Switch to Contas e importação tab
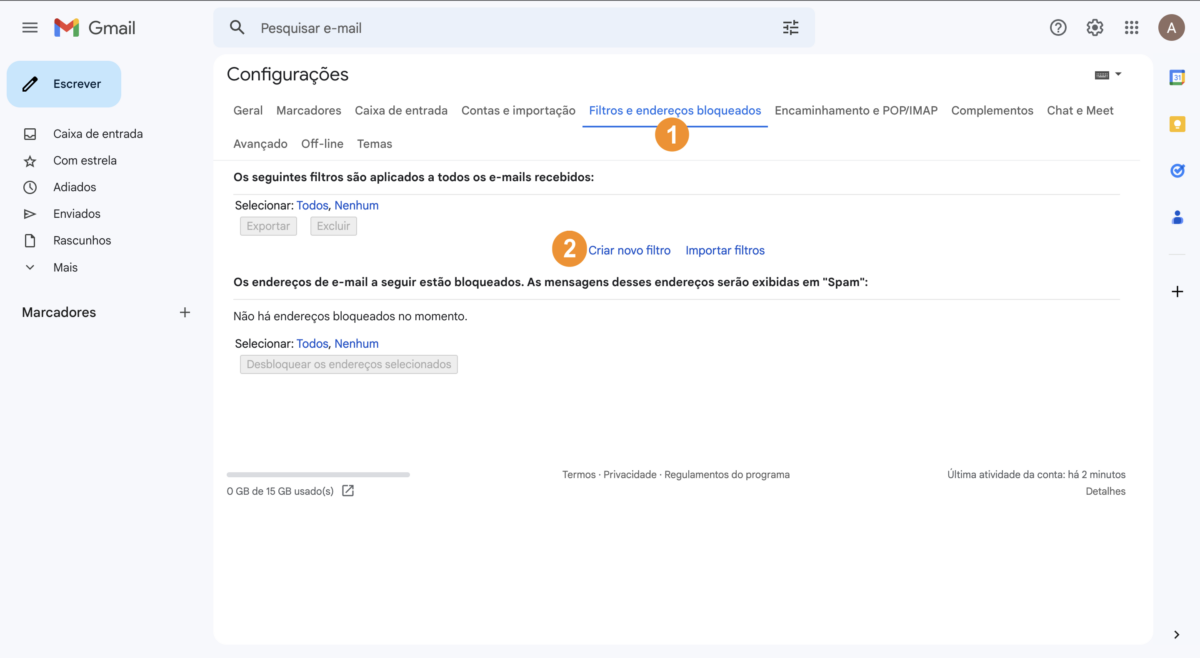This screenshot has height=658, width=1200. [x=518, y=111]
